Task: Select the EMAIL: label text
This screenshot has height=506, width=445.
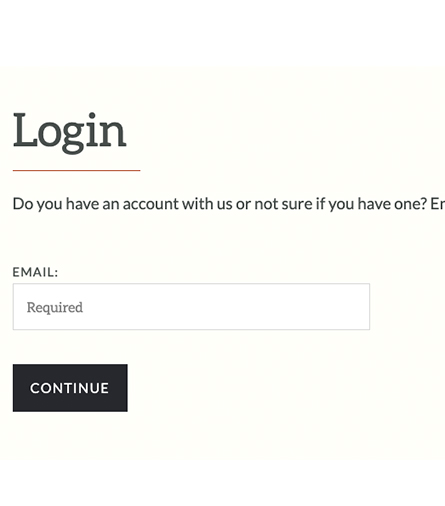Action: tap(35, 272)
